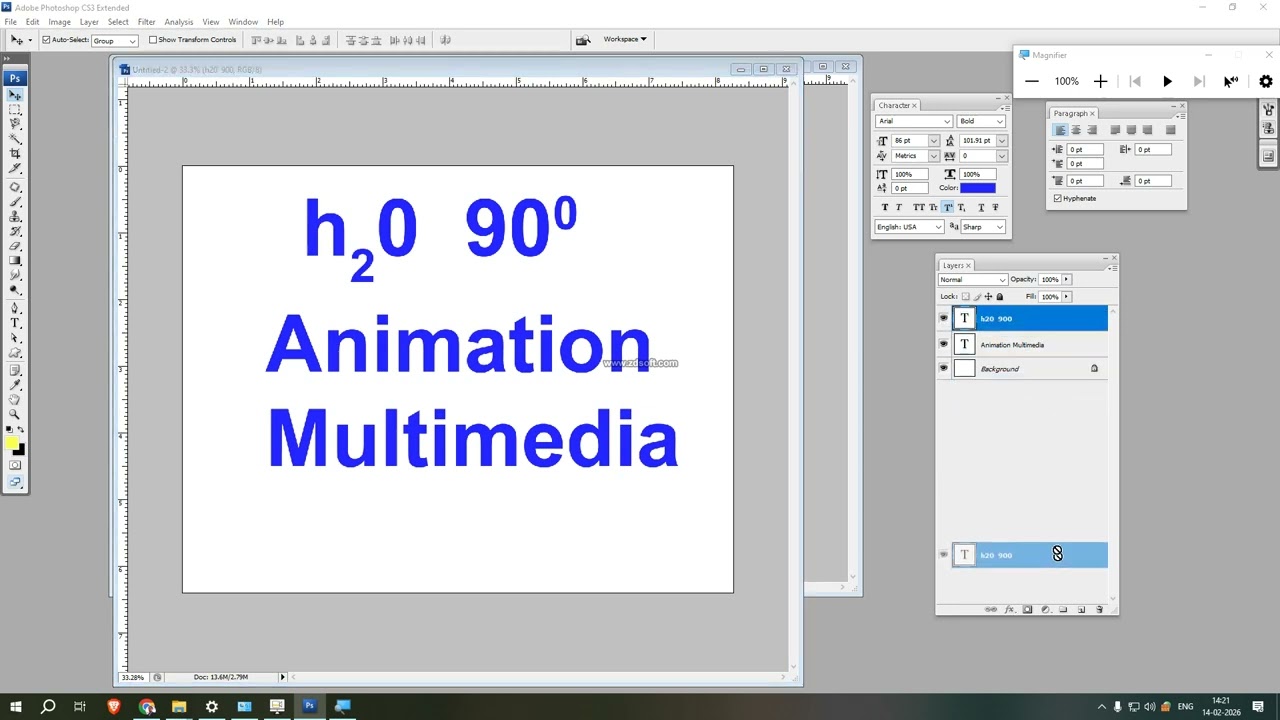This screenshot has width=1280, height=720.
Task: Select the Hand tool
Action: tap(15, 399)
